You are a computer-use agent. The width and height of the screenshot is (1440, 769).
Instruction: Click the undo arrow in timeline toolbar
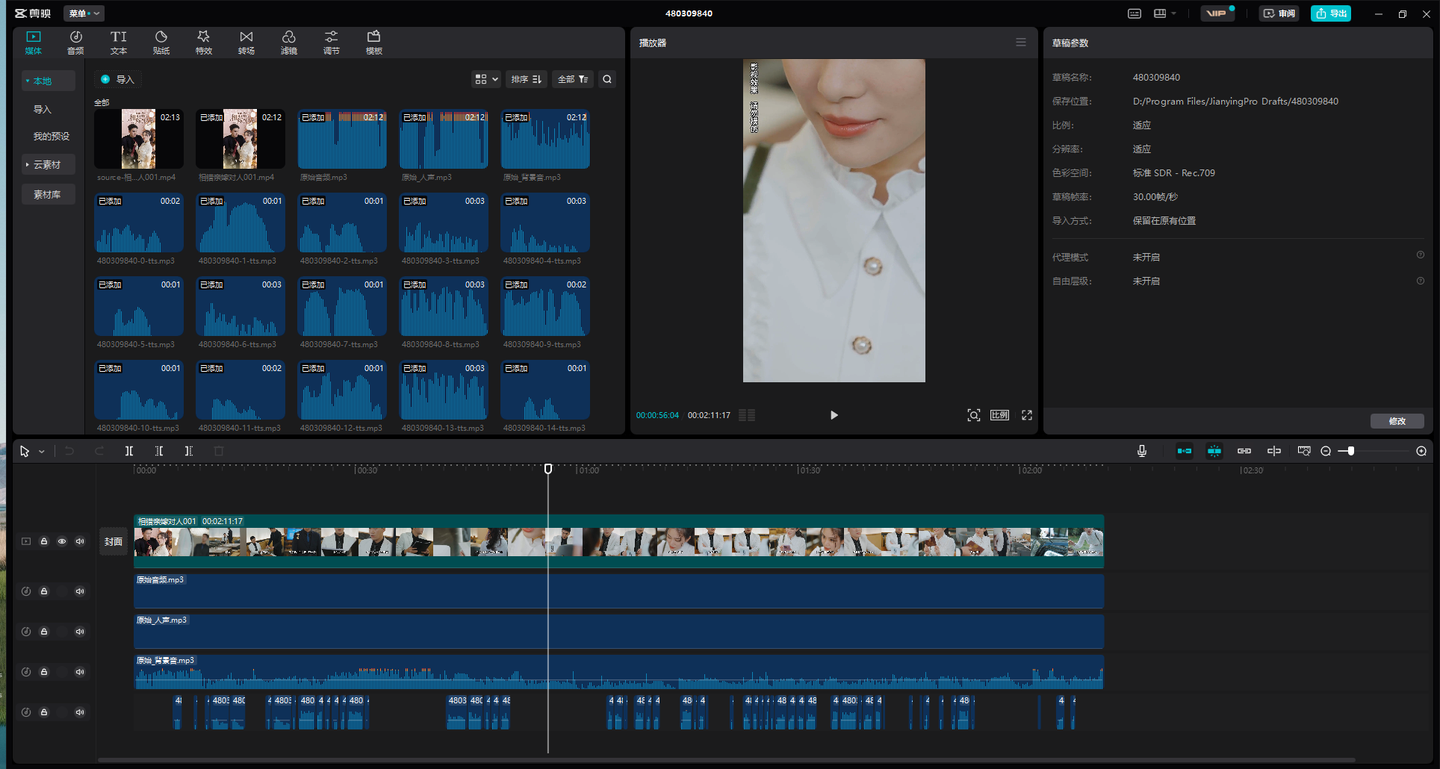(69, 451)
